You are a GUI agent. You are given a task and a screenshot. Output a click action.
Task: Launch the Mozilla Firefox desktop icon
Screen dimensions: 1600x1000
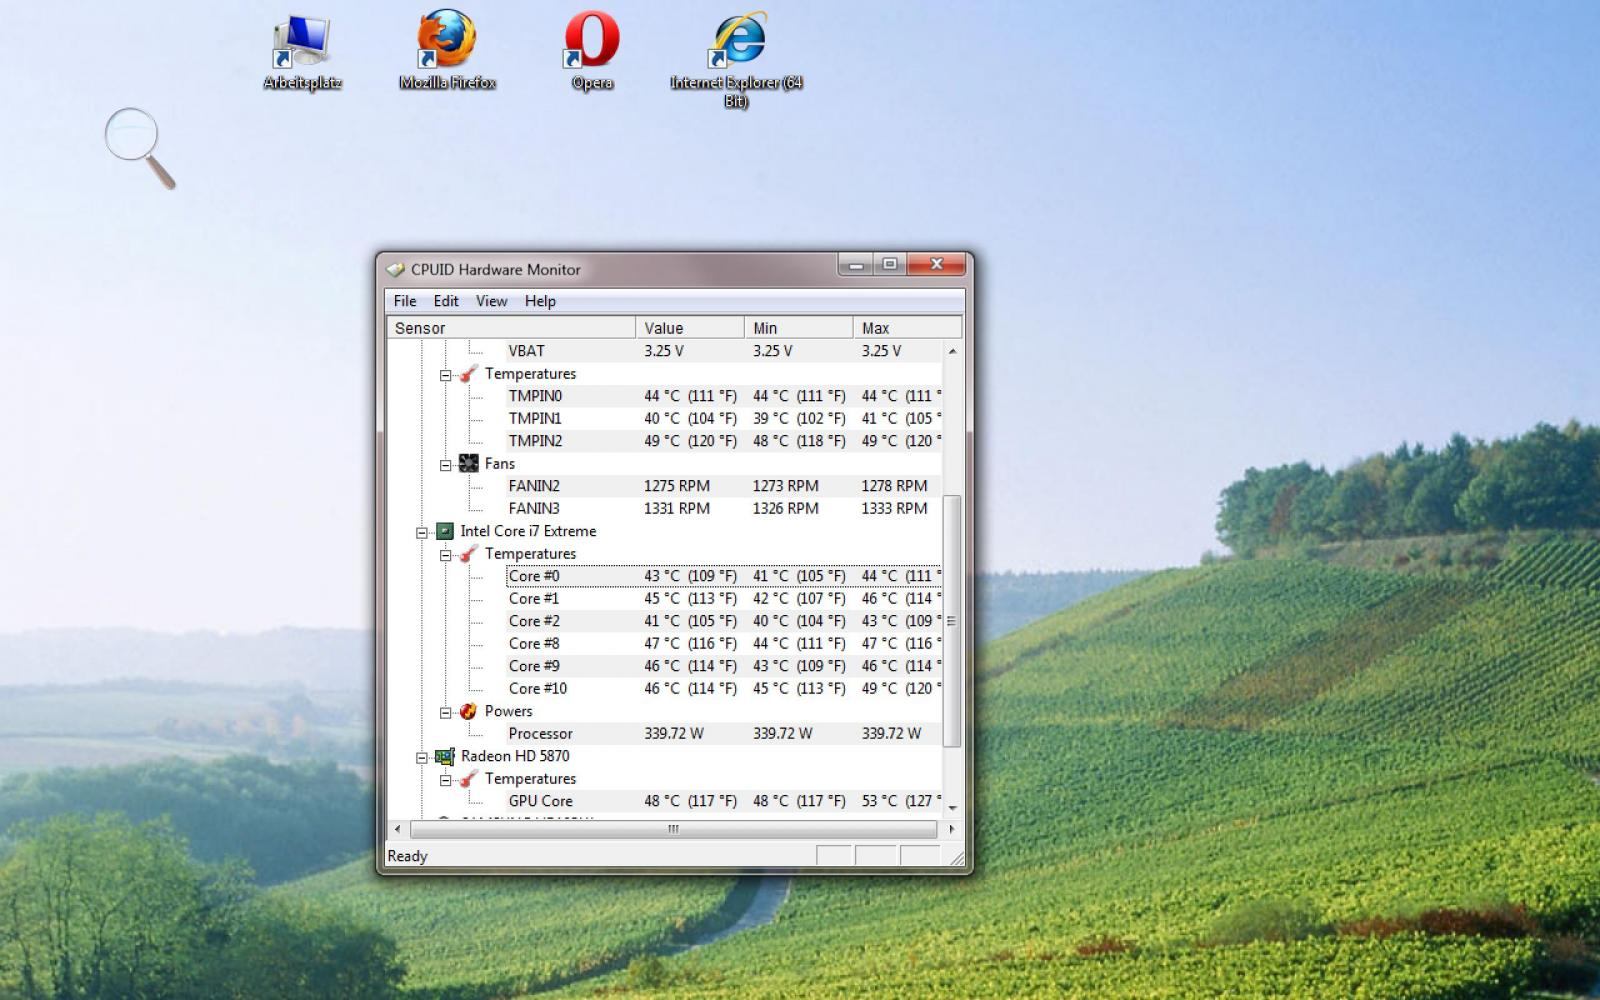[x=447, y=50]
